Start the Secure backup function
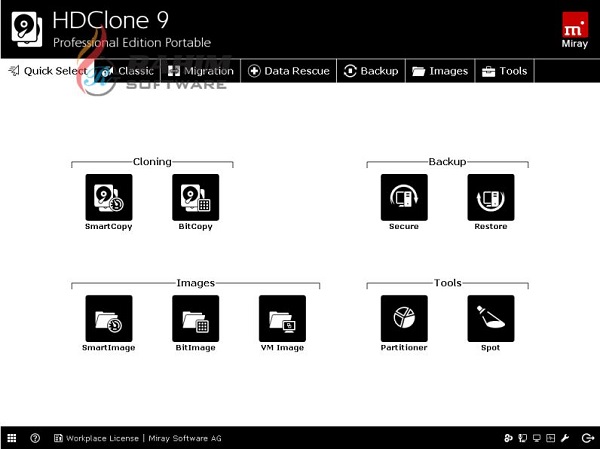 click(404, 198)
